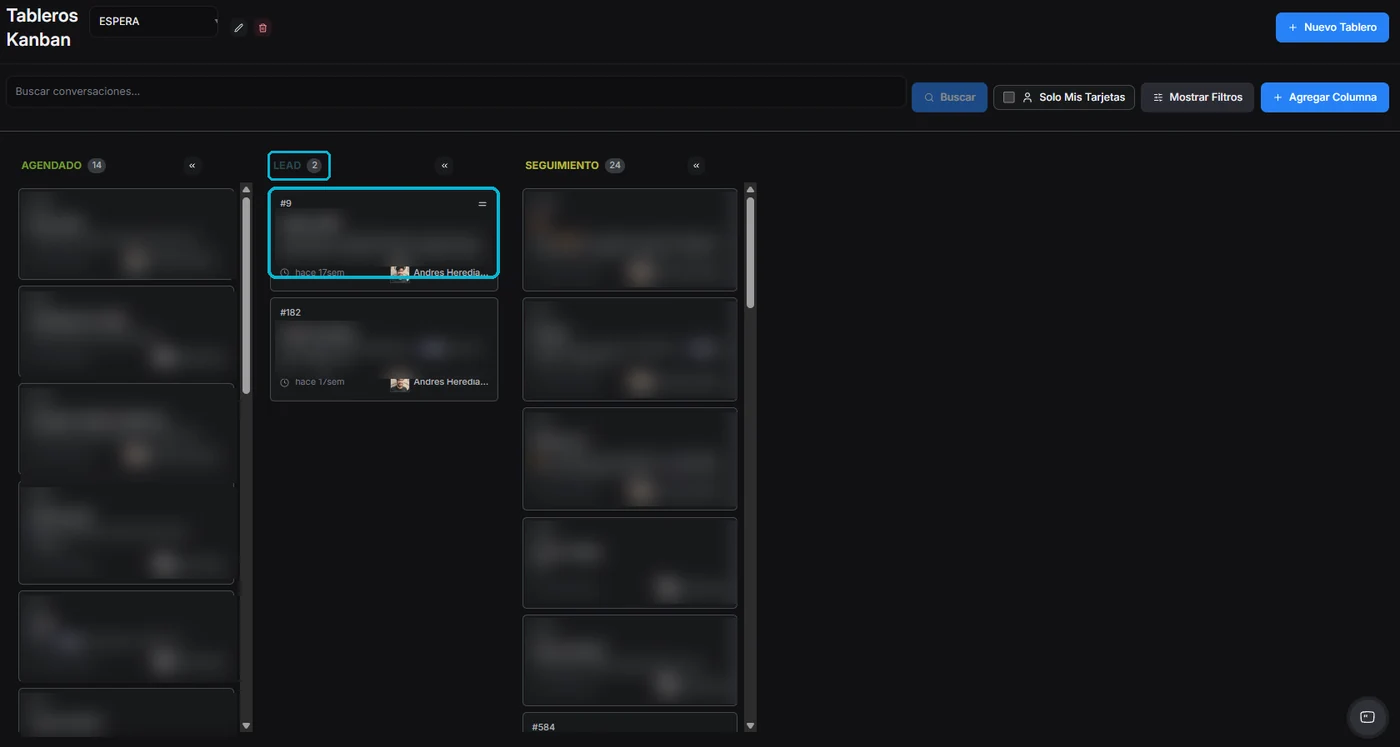
Task: Click the clock icon on card #182
Action: (x=285, y=382)
